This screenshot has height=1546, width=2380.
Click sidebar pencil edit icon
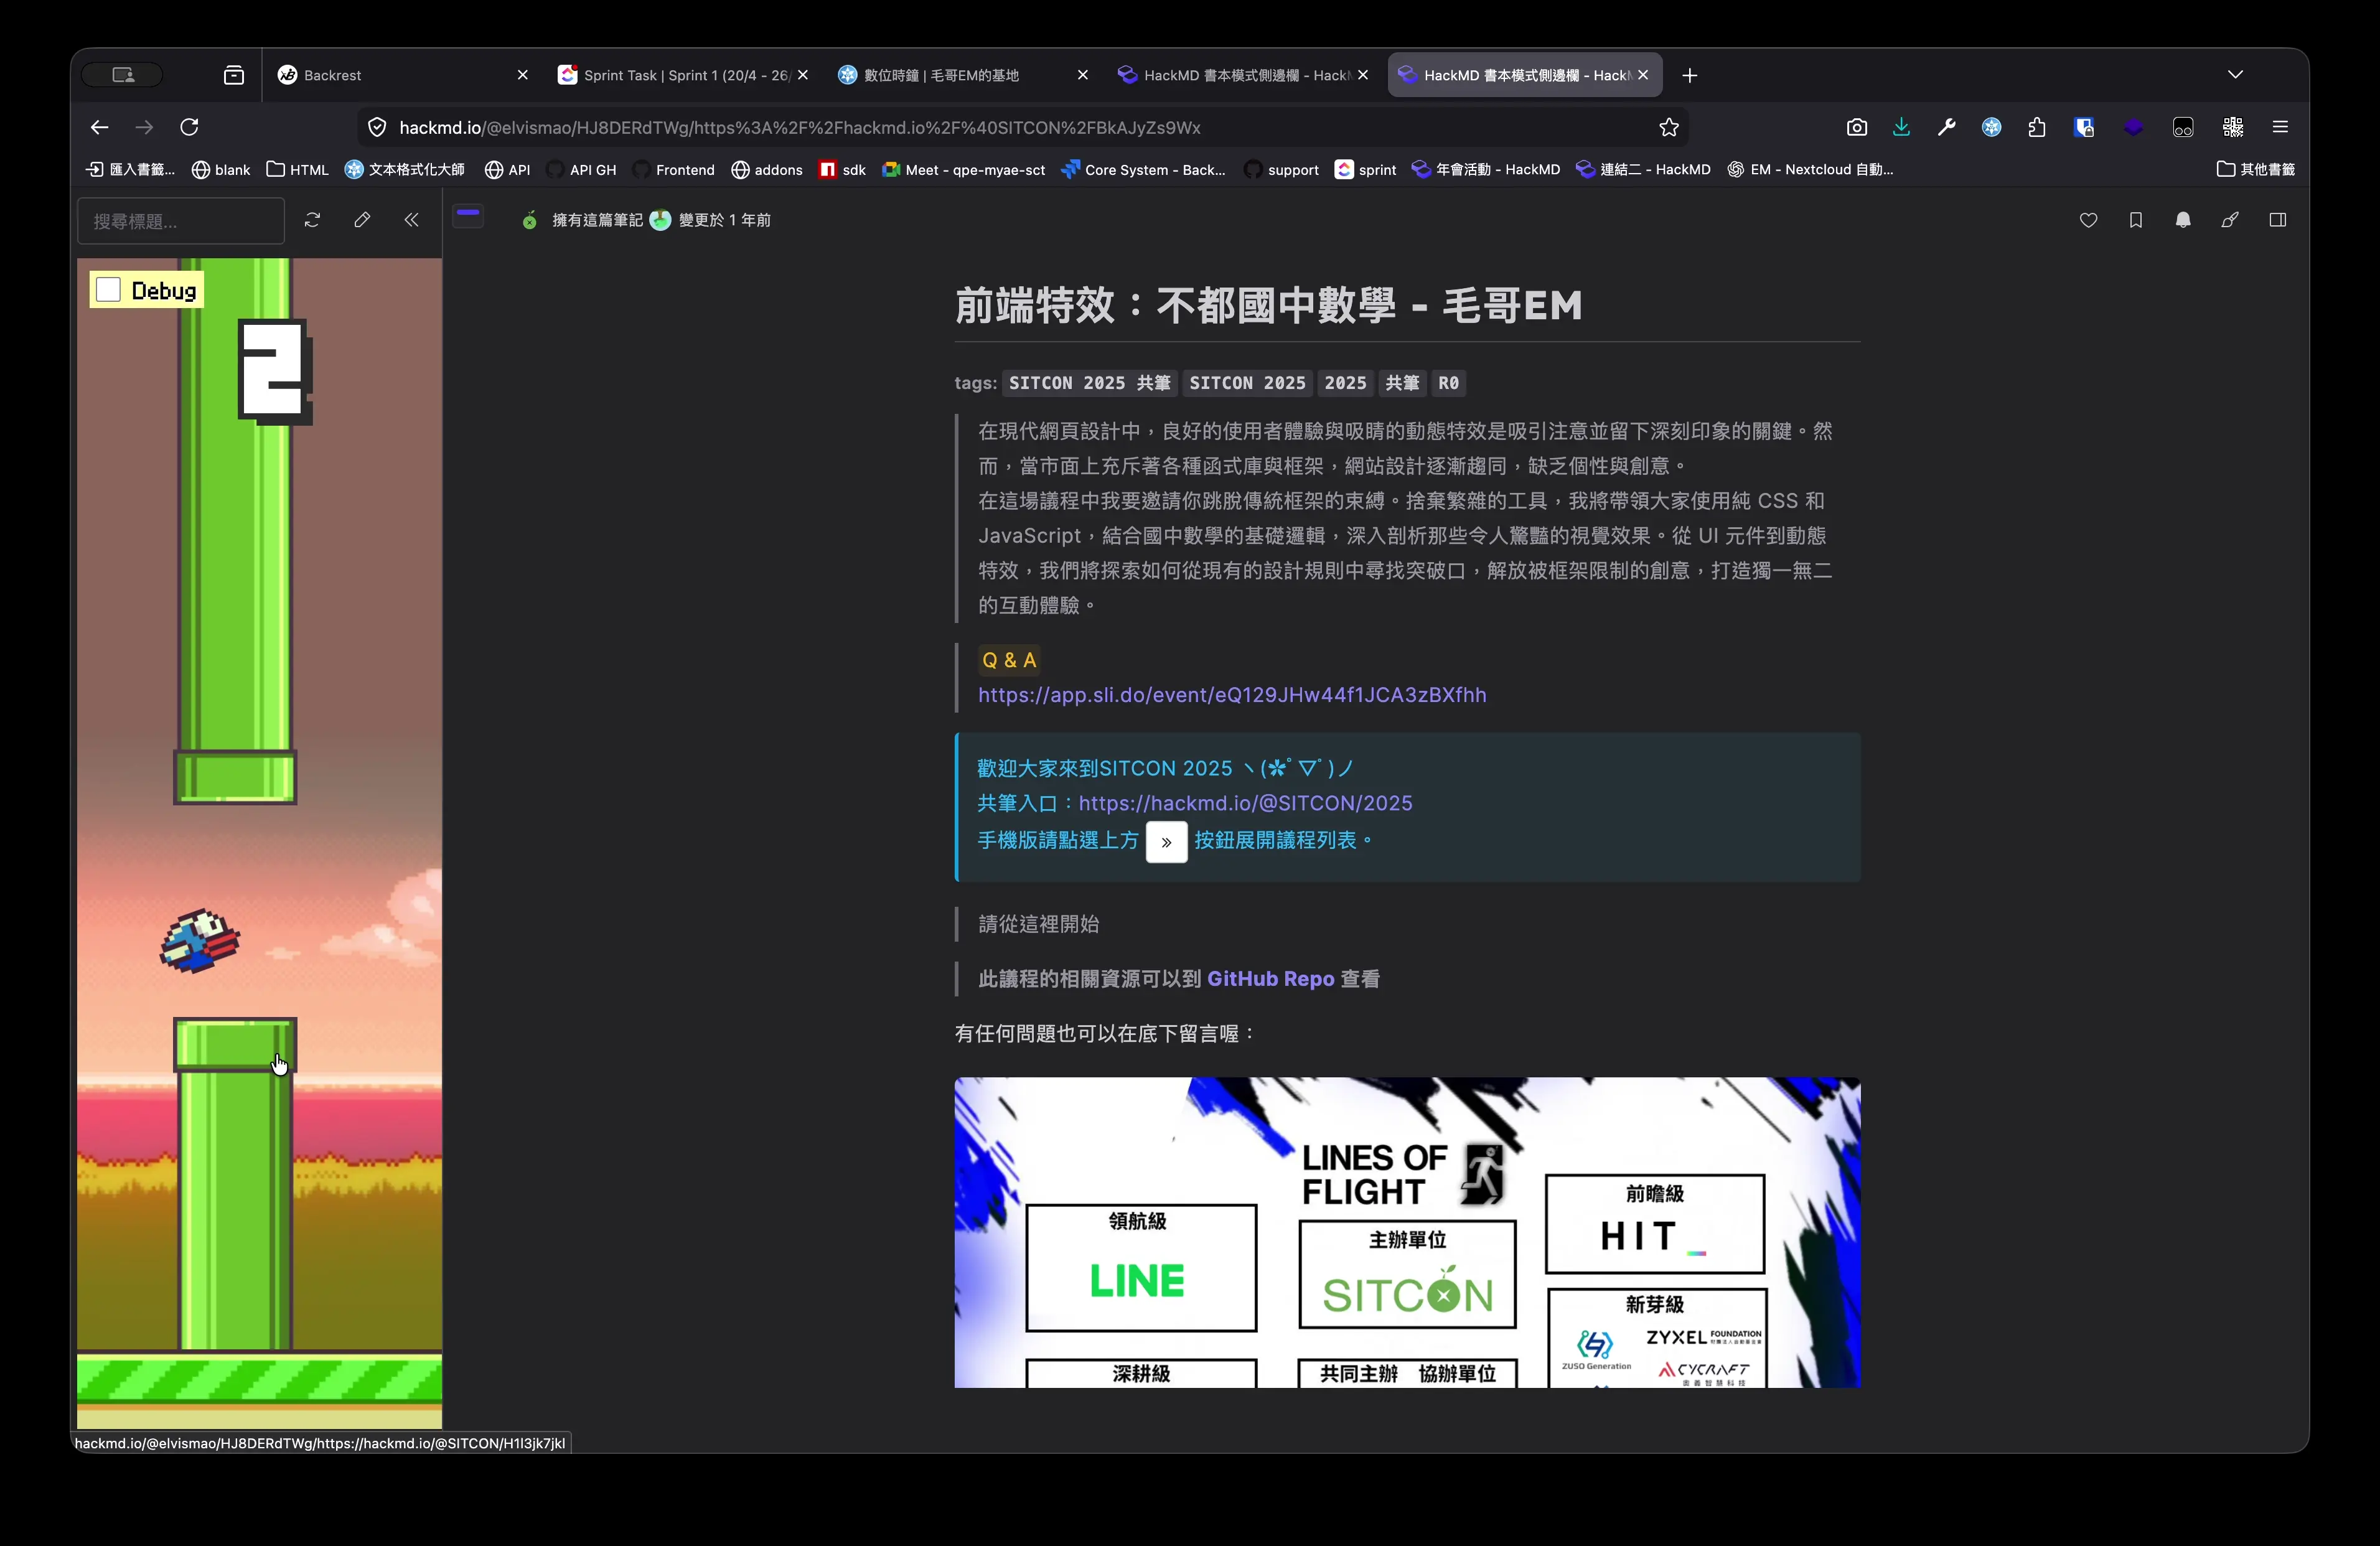362,220
